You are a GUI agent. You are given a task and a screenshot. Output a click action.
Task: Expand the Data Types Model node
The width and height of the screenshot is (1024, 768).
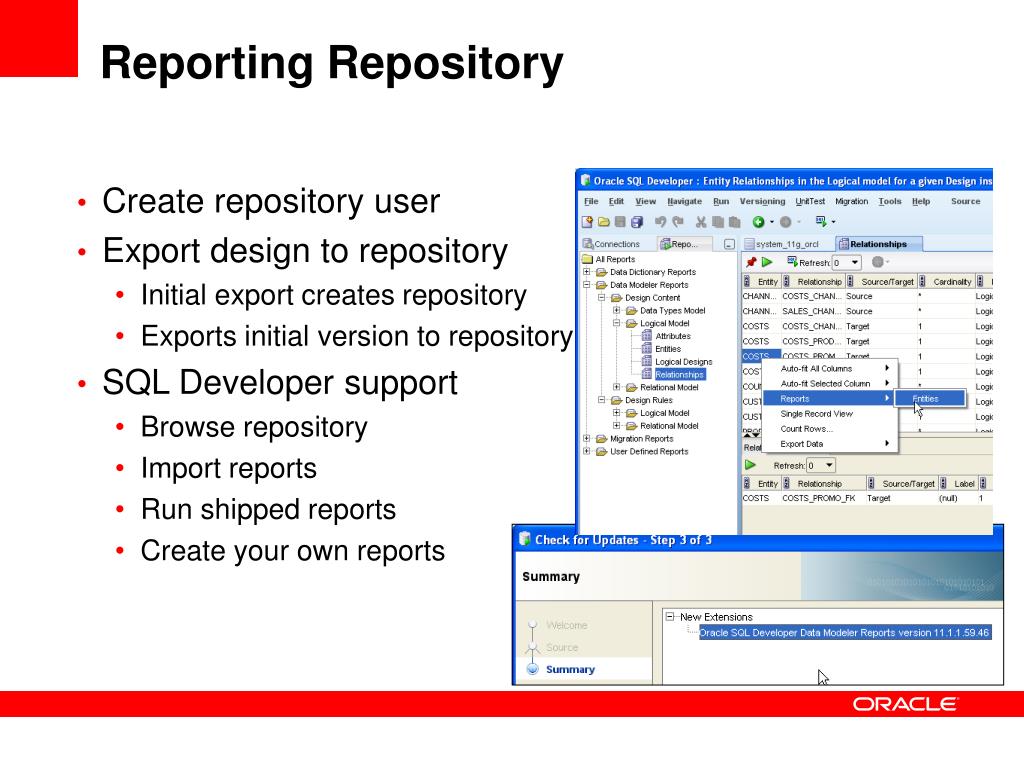click(x=616, y=310)
